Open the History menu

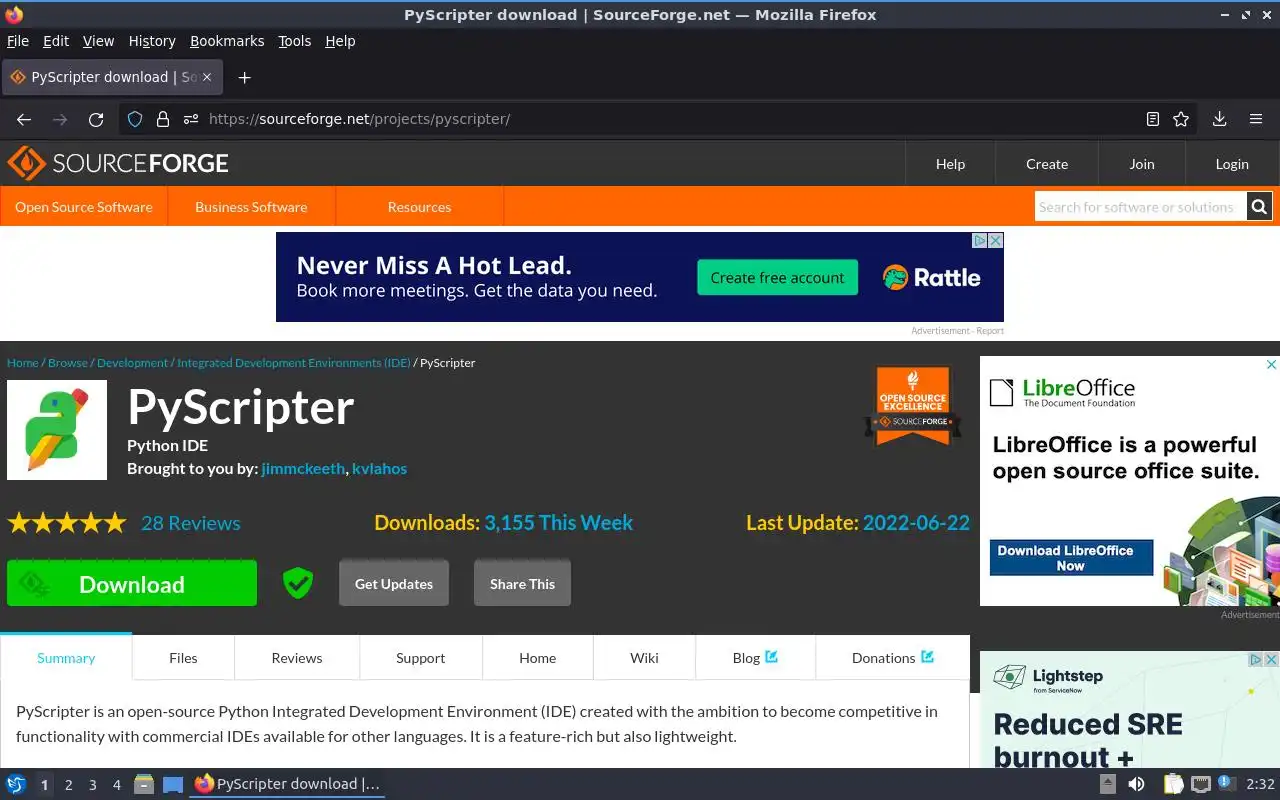(x=152, y=41)
